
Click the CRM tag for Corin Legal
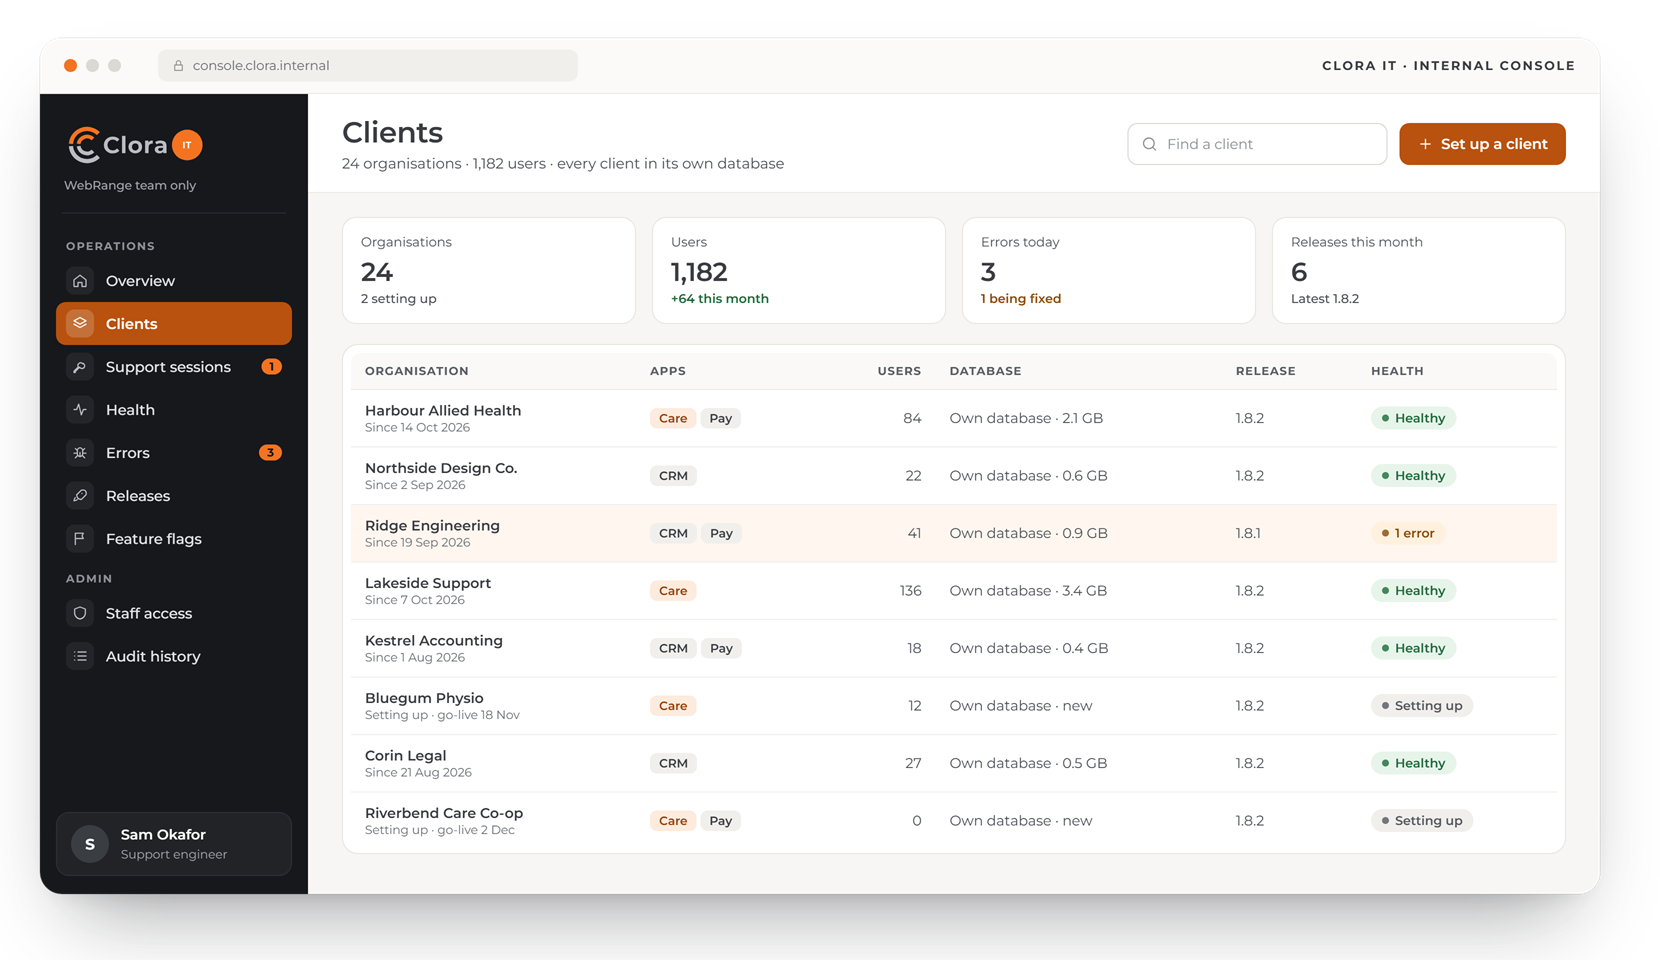(673, 764)
